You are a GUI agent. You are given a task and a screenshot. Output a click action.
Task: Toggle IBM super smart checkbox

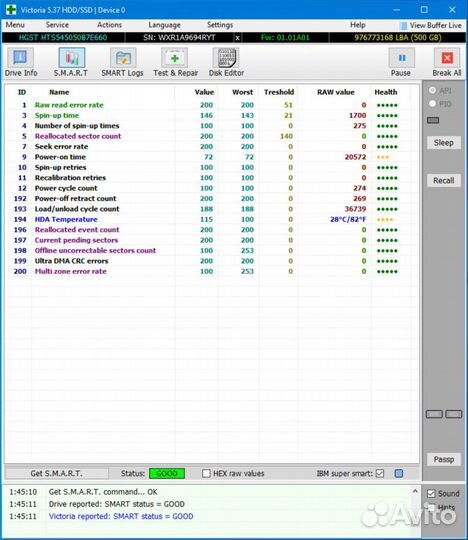click(380, 474)
